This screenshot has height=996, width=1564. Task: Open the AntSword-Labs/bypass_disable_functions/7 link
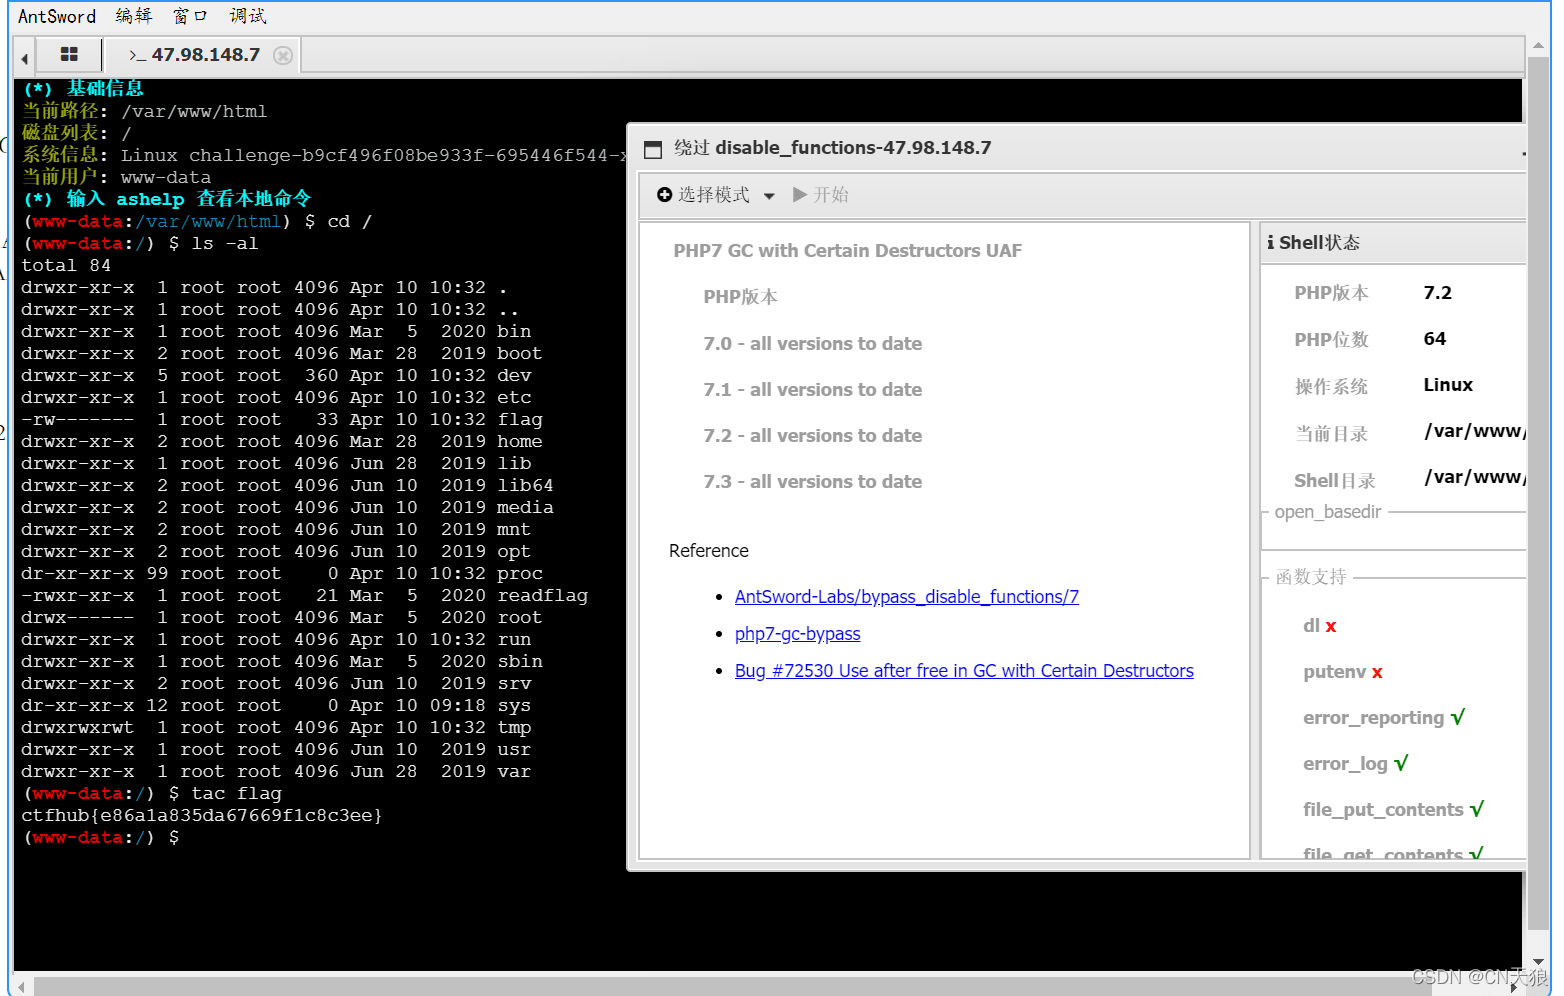906,597
